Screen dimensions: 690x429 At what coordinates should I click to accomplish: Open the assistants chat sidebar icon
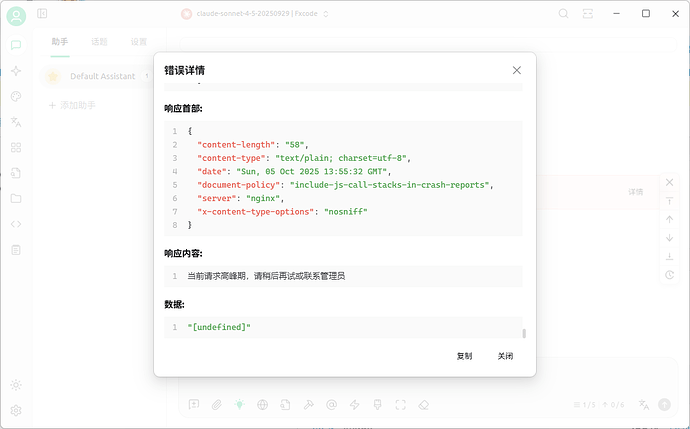click(16, 45)
